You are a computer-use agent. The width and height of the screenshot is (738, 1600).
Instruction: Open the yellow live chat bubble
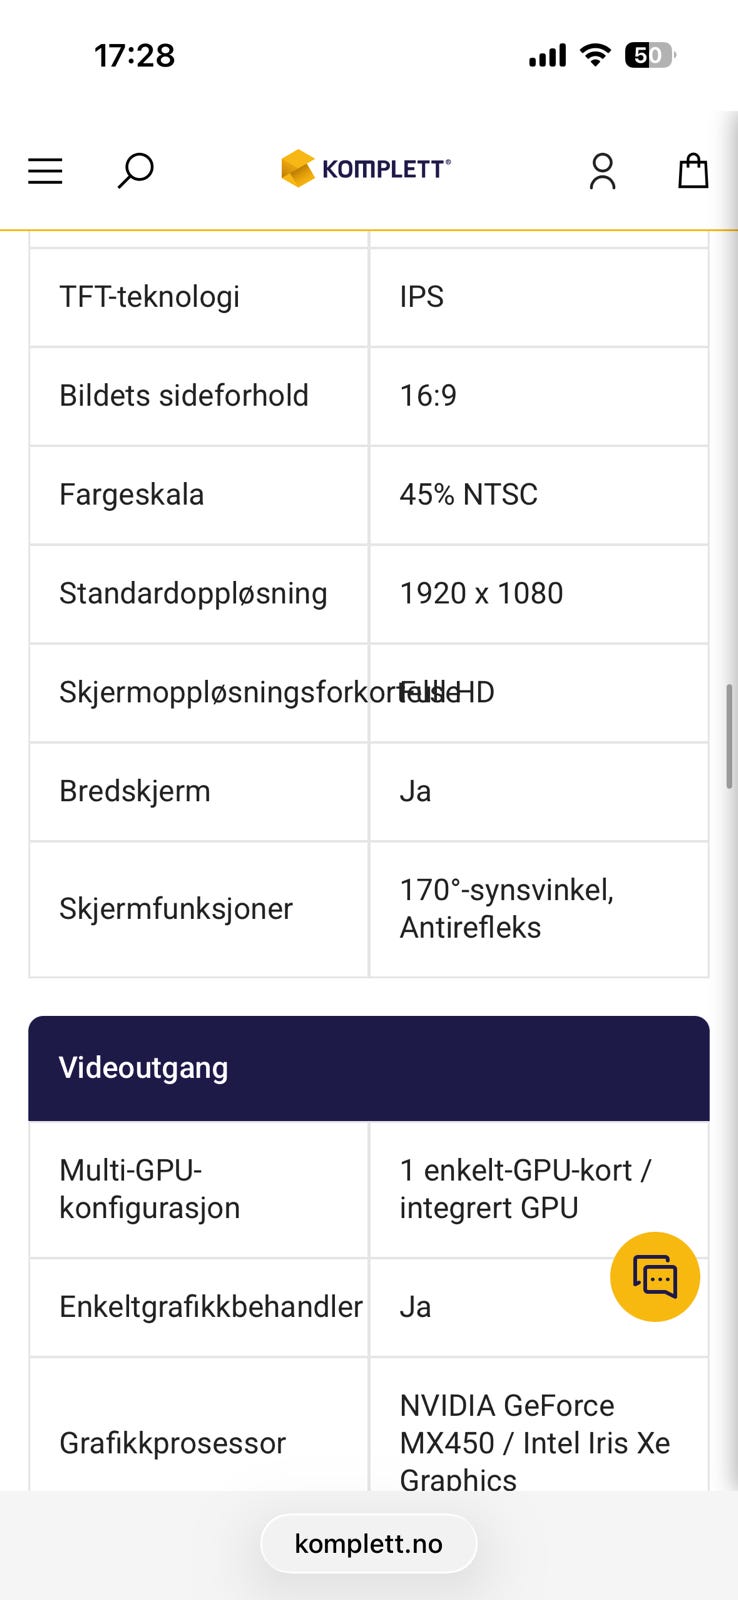tap(655, 1277)
